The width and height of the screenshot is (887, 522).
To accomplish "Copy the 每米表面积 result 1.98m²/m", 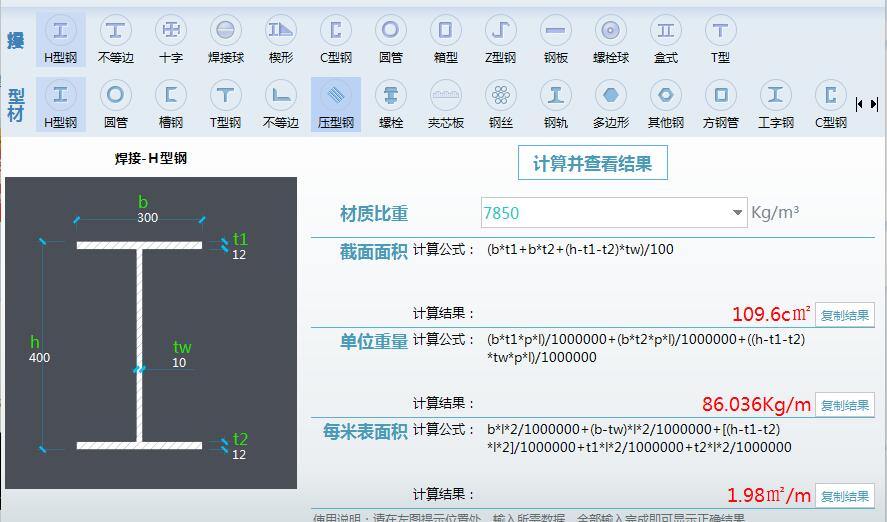I will tap(845, 495).
